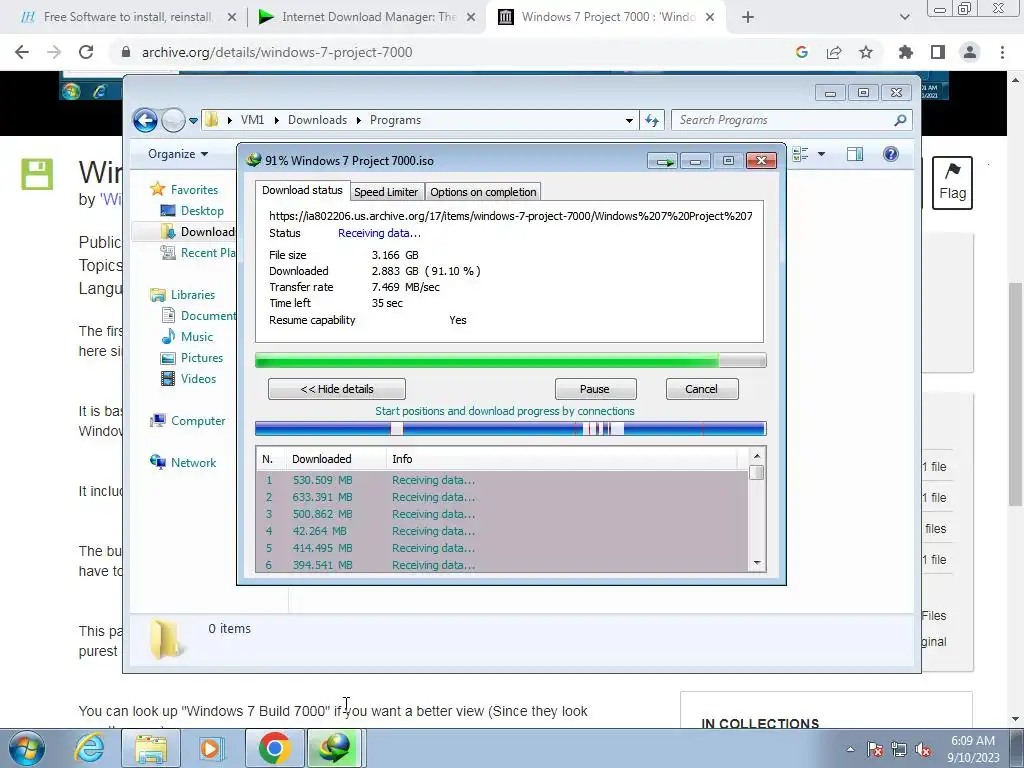
Task: Click the Explorer back arrow button
Action: 145,120
